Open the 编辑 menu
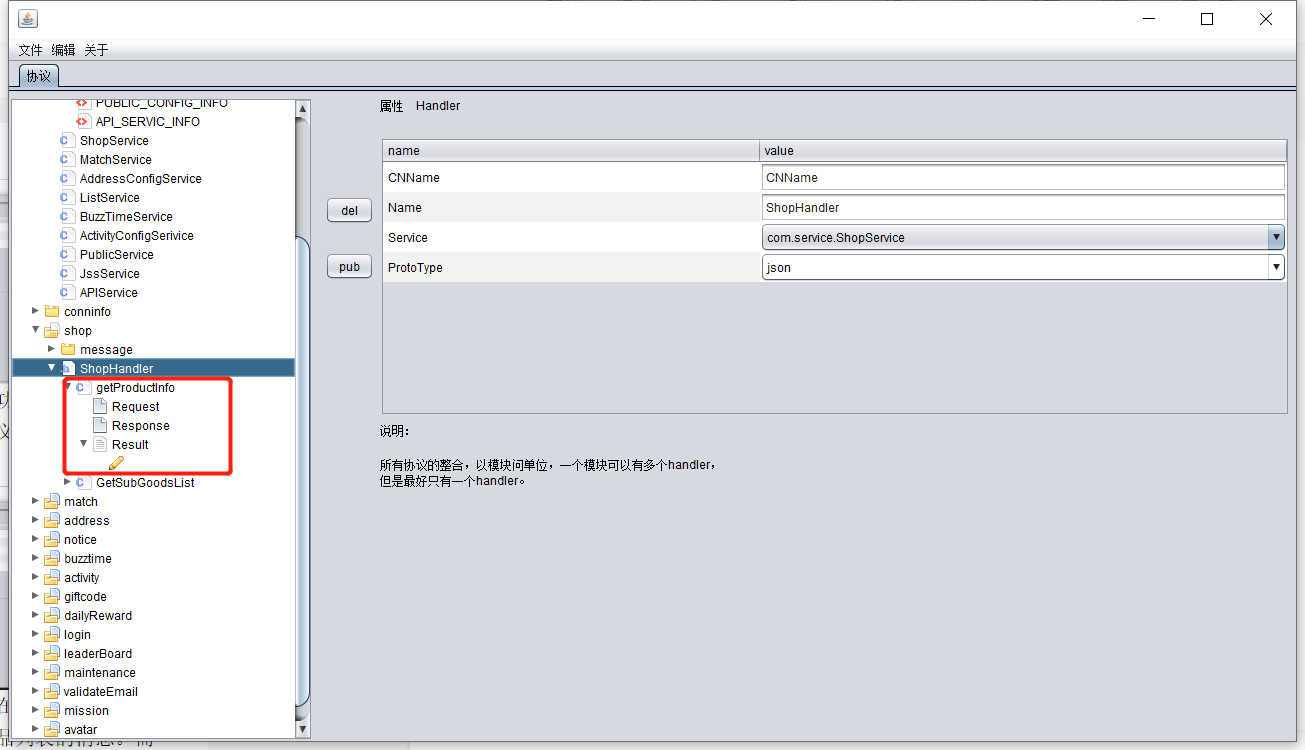 pos(64,50)
